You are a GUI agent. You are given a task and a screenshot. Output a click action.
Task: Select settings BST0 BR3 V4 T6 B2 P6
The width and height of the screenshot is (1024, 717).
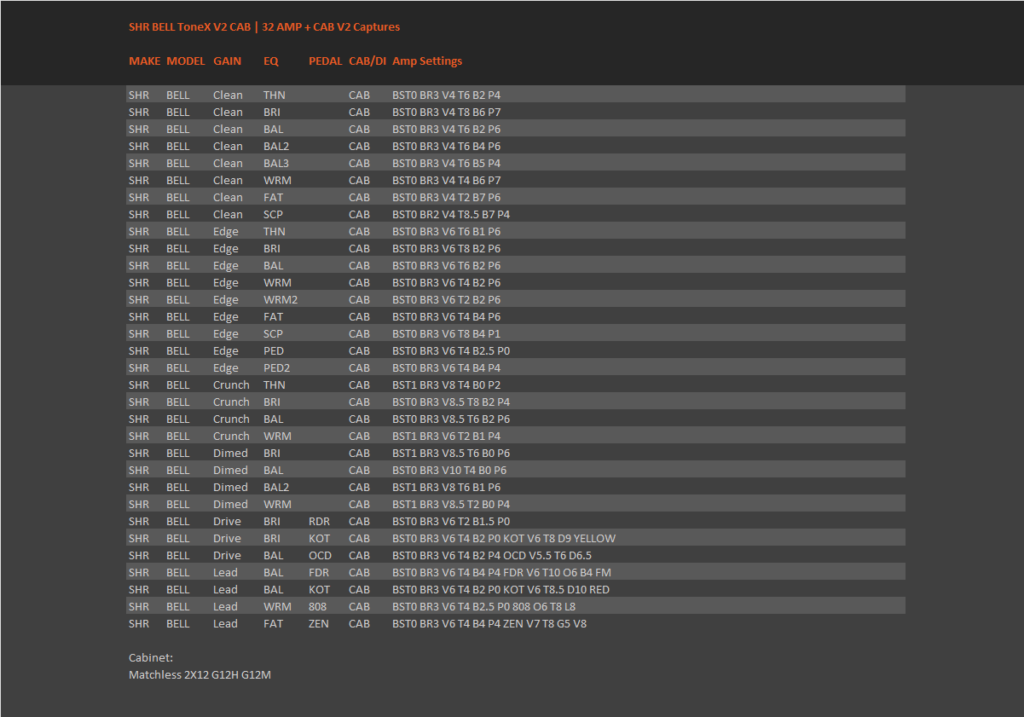[x=446, y=129]
